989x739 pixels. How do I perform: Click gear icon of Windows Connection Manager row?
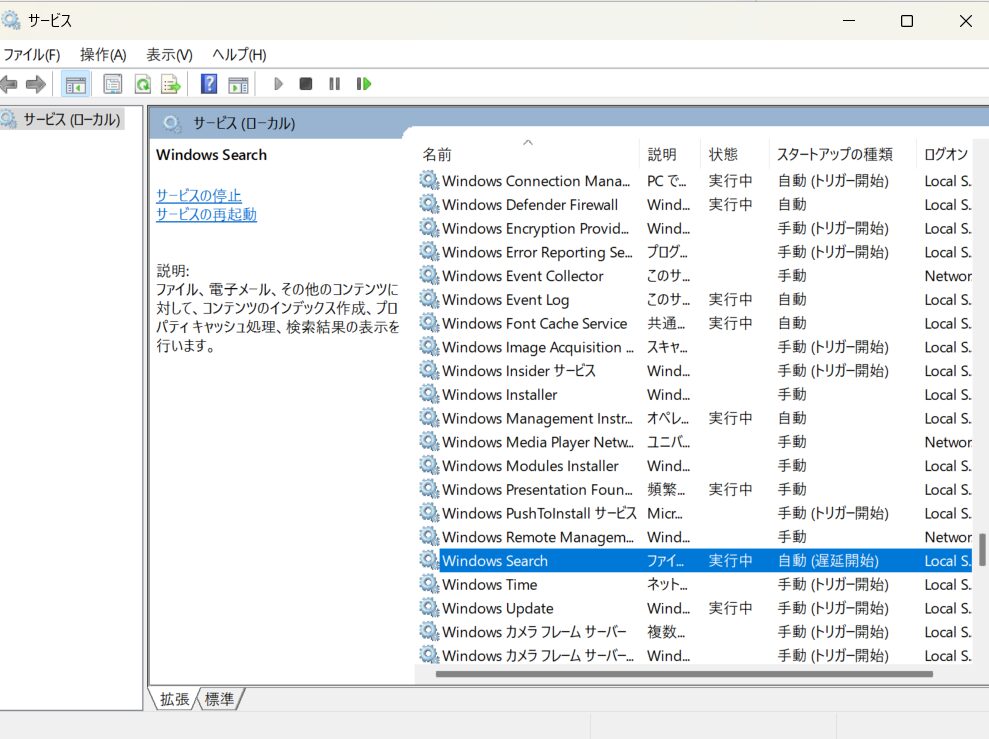coord(430,180)
